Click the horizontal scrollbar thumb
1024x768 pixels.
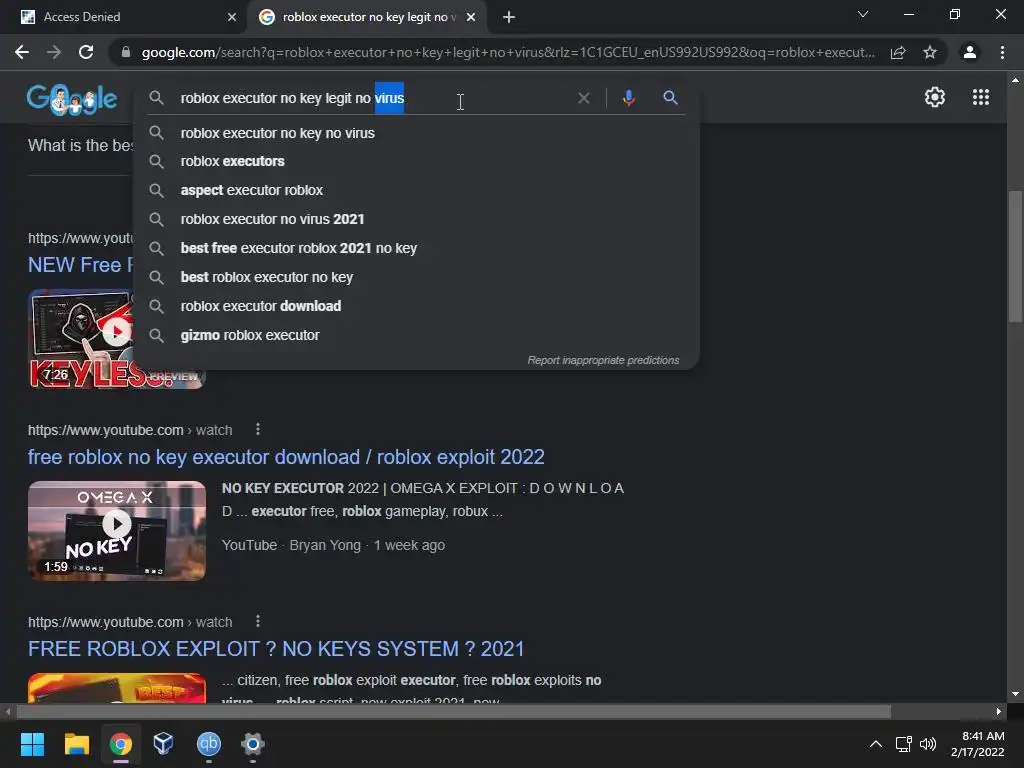pyautogui.click(x=453, y=712)
